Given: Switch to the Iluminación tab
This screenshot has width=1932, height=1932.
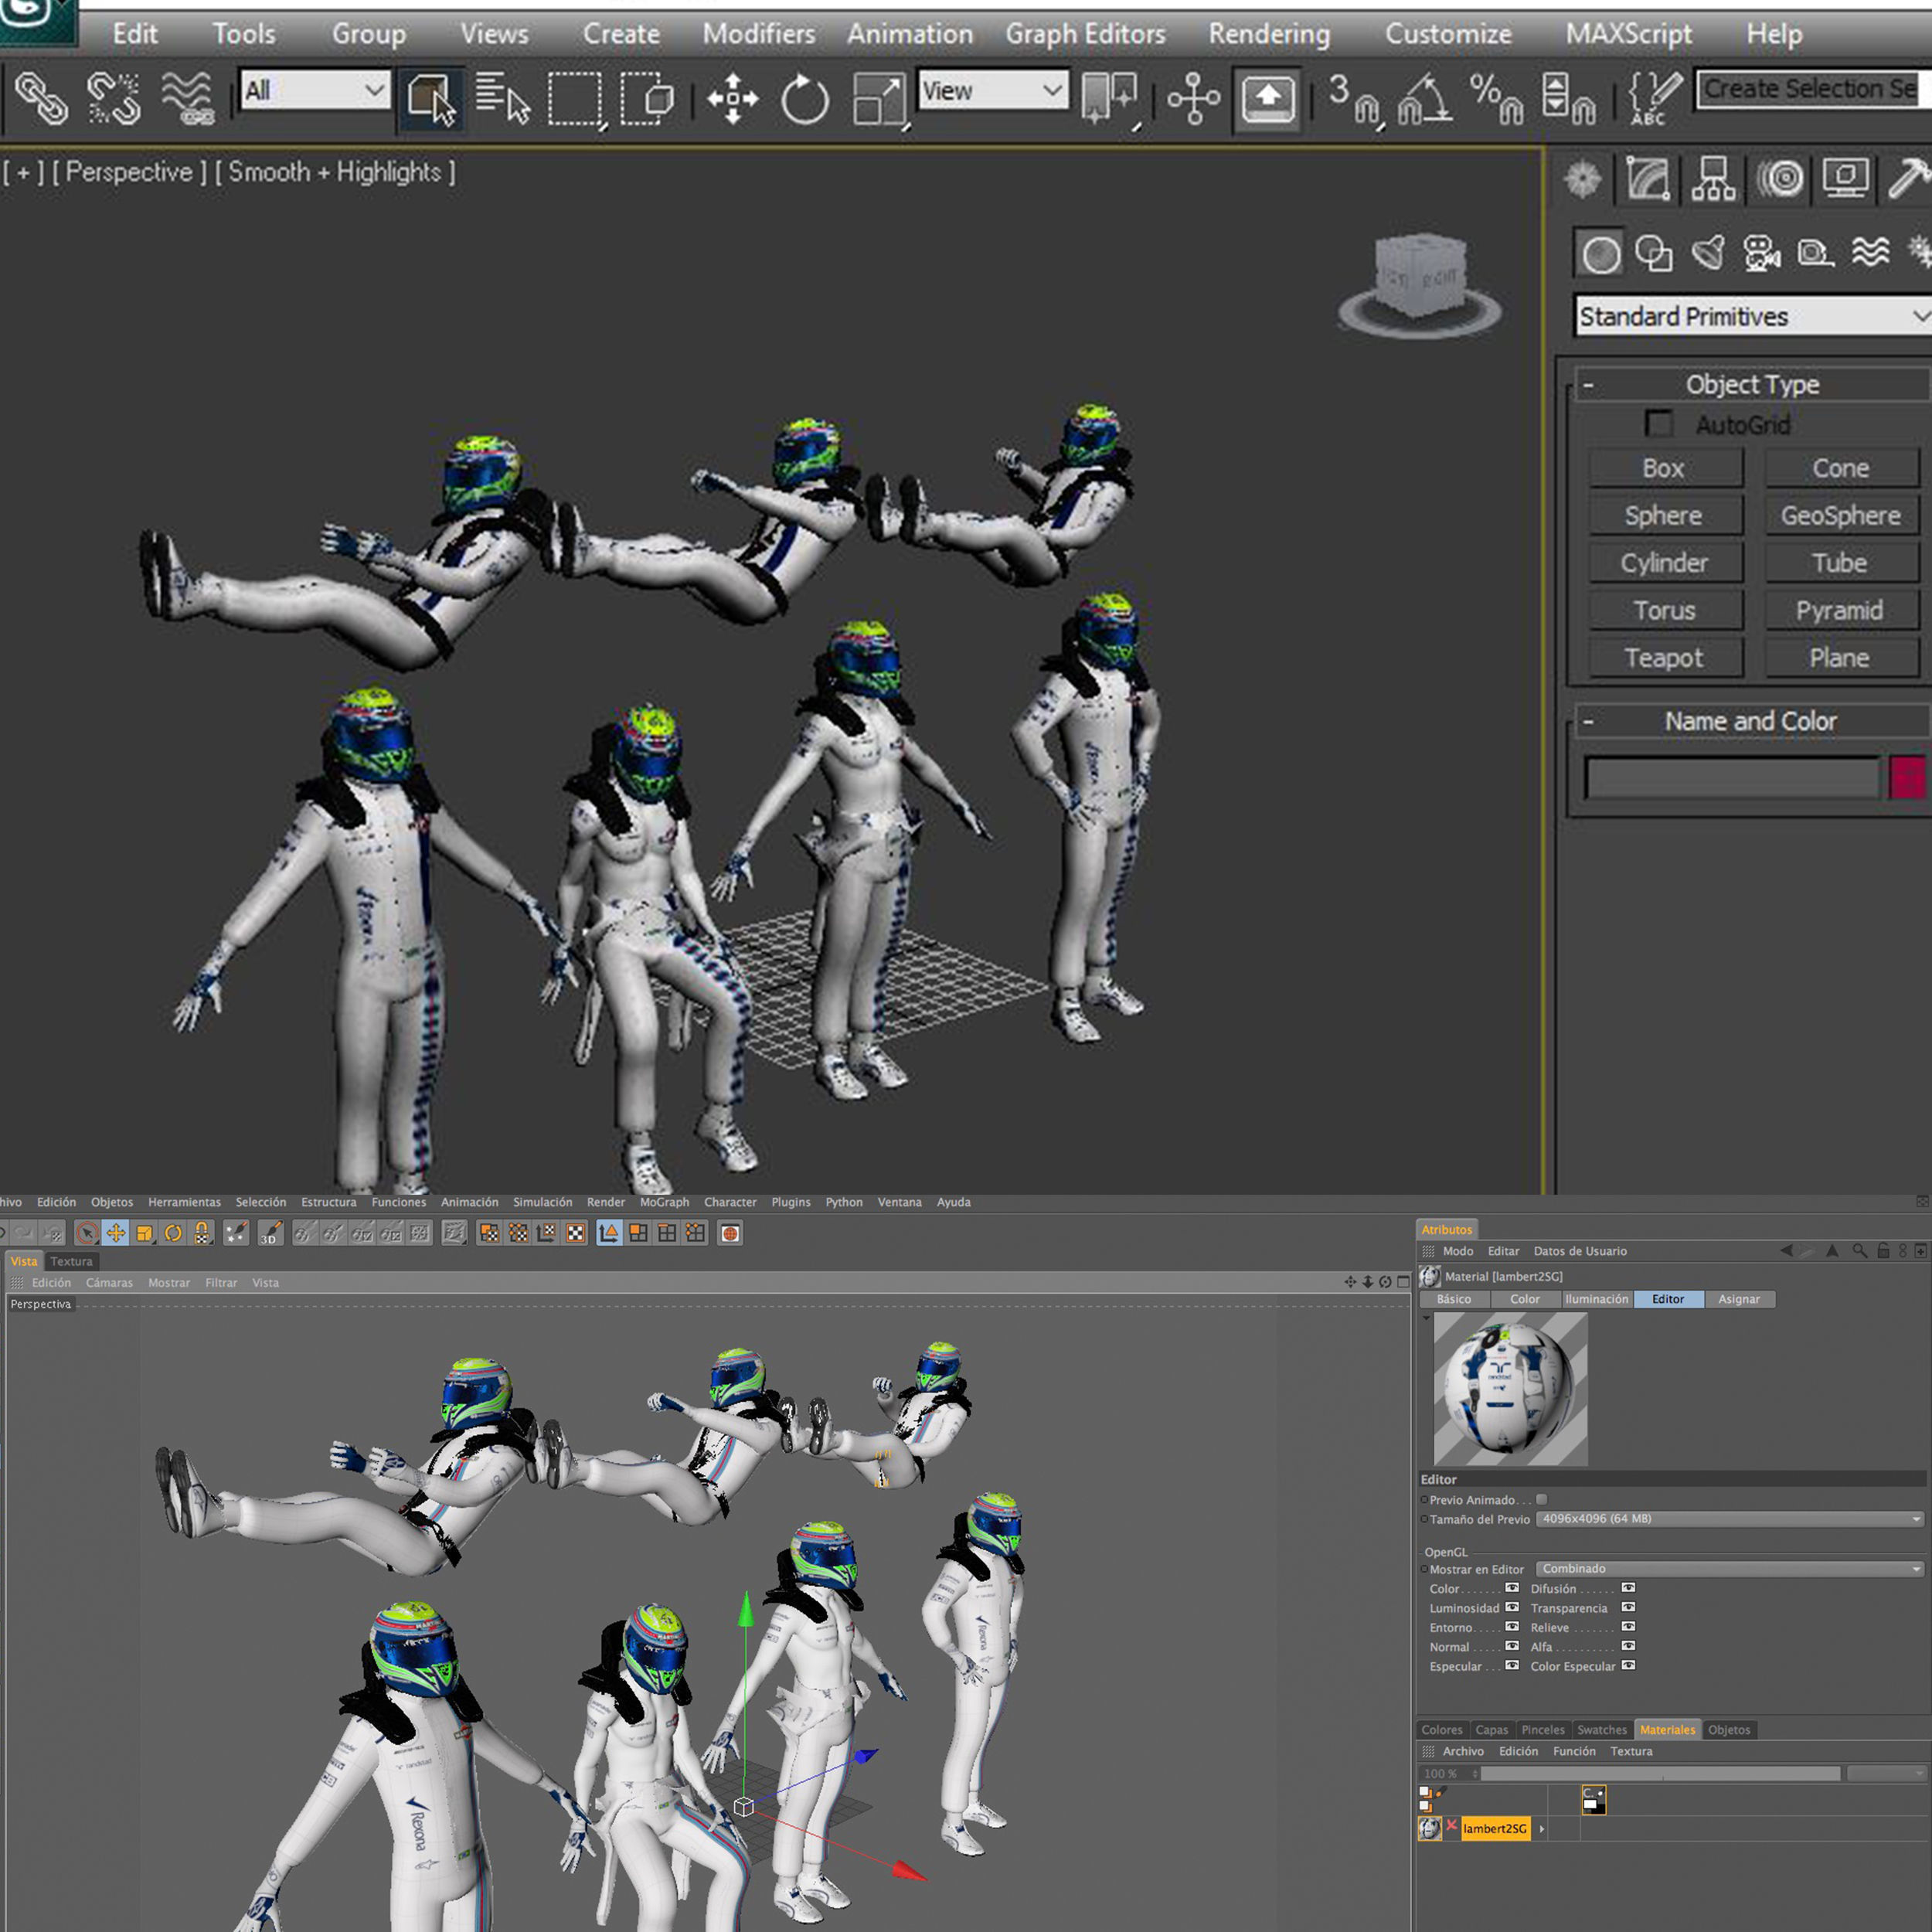Looking at the screenshot, I should pos(1596,1299).
